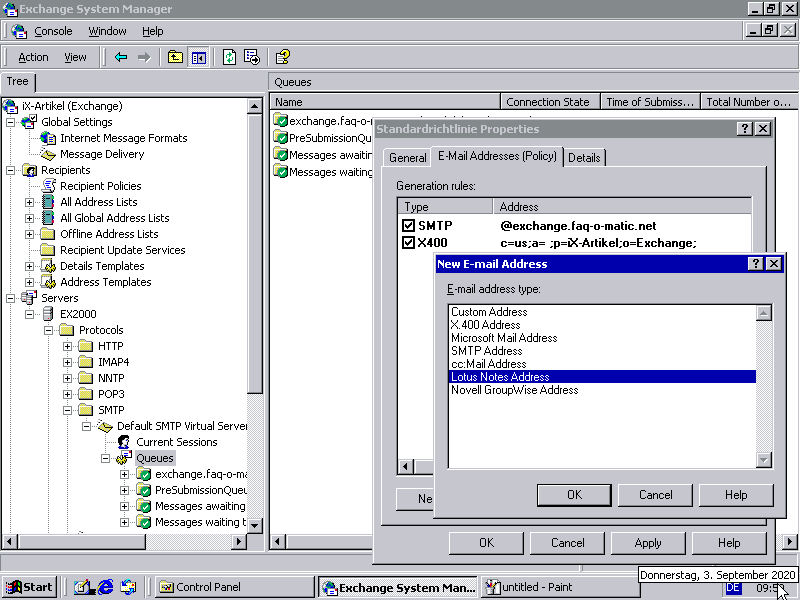Screen dimensions: 800x600
Task: Click the Recipients folder icon
Action: click(30, 170)
